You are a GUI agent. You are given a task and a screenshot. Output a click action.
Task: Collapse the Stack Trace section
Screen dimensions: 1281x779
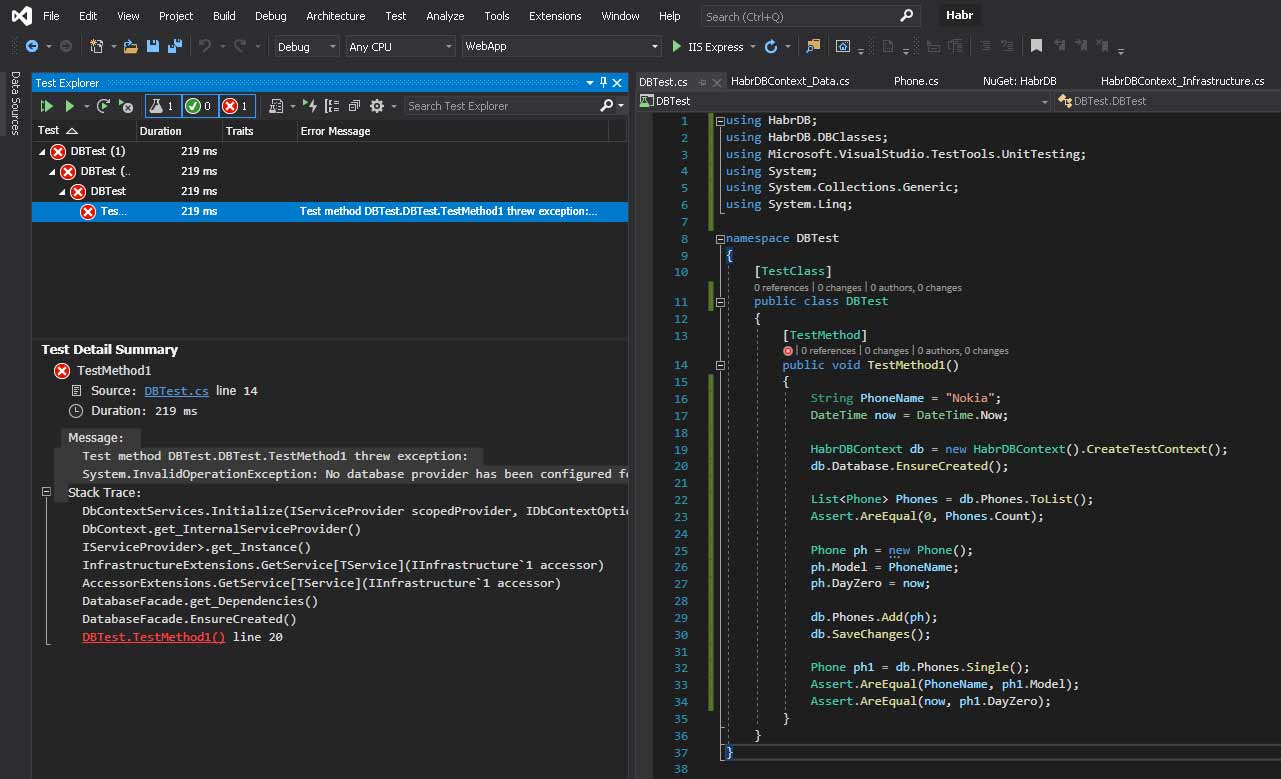click(47, 493)
